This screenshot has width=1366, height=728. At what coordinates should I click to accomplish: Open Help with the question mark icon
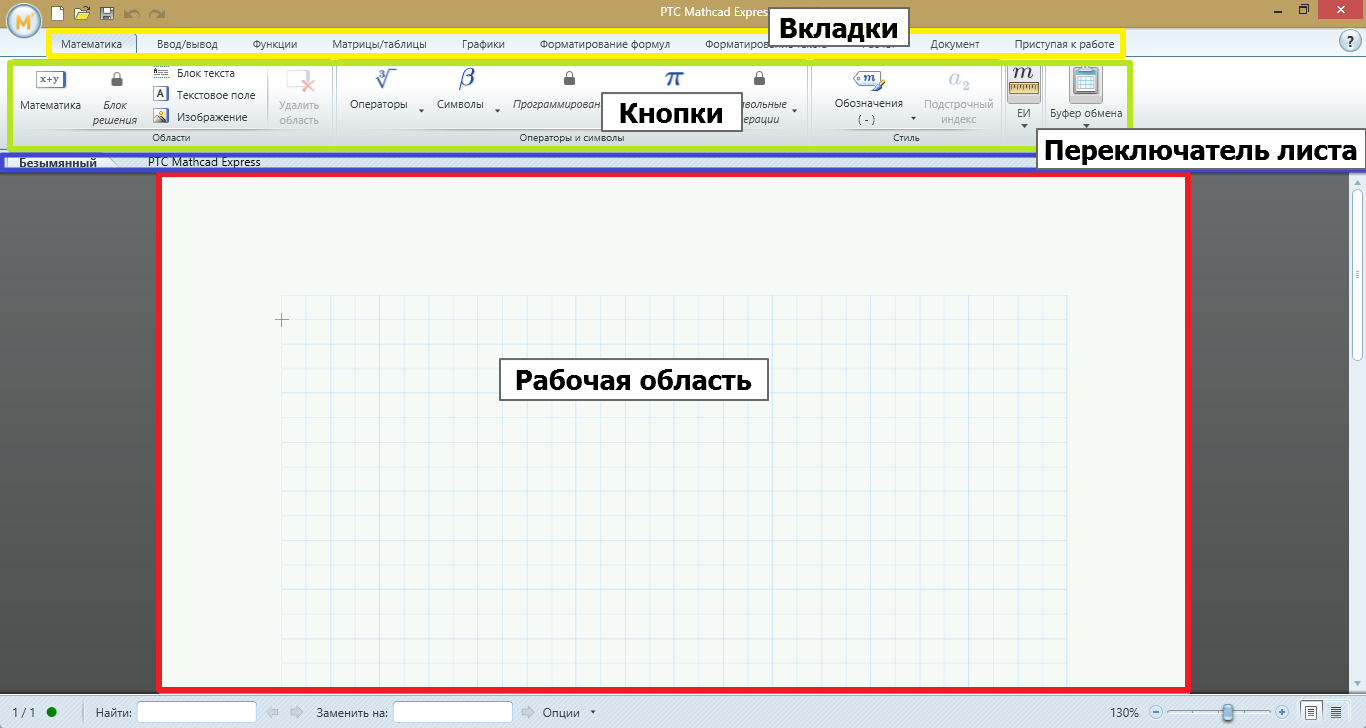1348,41
